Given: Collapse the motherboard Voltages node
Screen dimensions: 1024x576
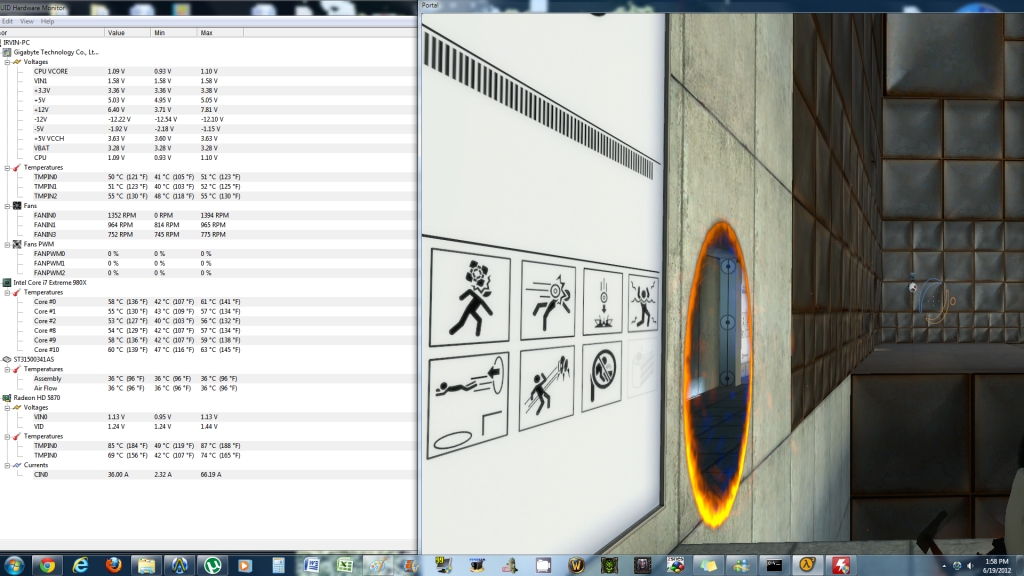Looking at the screenshot, I should coord(7,62).
